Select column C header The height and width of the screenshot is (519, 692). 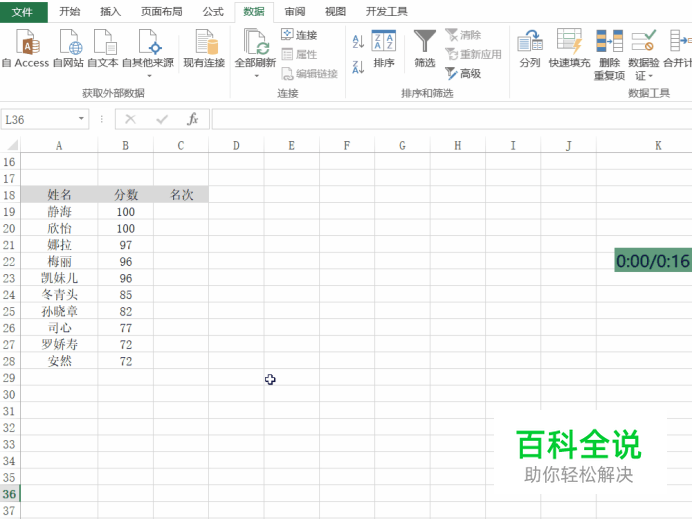(181, 146)
